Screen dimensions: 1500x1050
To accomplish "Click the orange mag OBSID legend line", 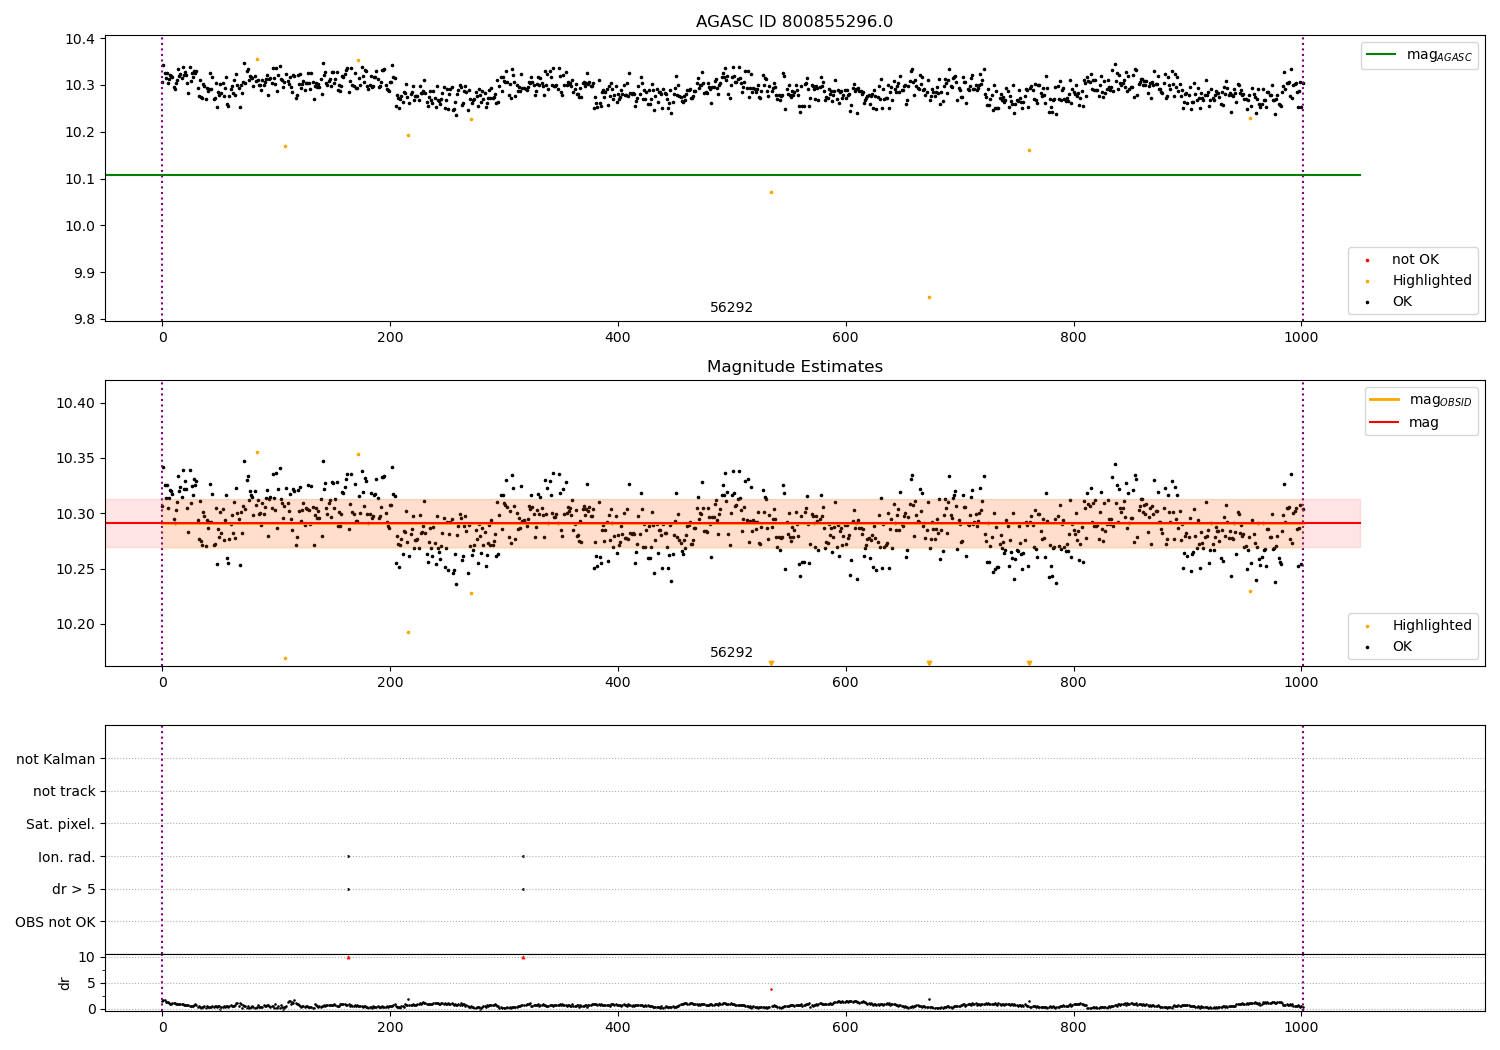I will 1385,400.
